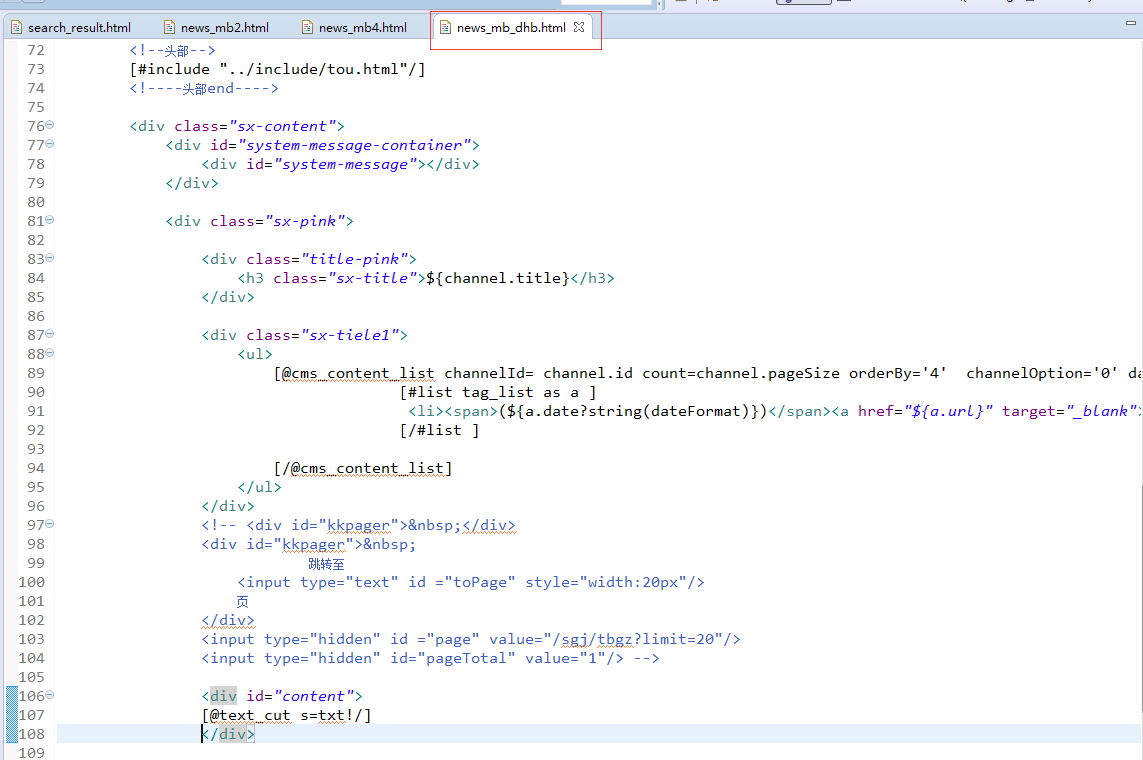Place cursor on ${channel.title} expression
Viewport: 1143px width, 760px height.
click(x=497, y=278)
